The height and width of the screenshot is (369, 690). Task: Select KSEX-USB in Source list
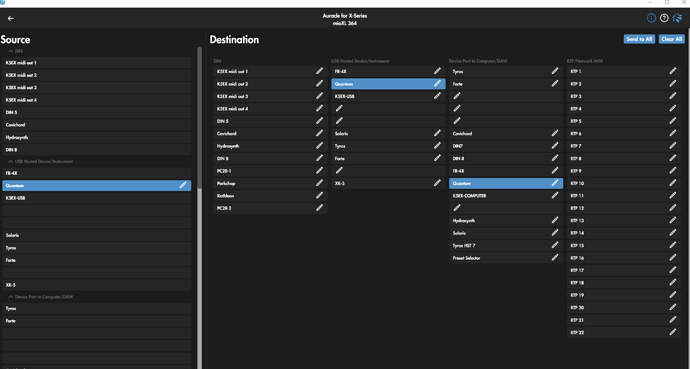[x=97, y=198]
